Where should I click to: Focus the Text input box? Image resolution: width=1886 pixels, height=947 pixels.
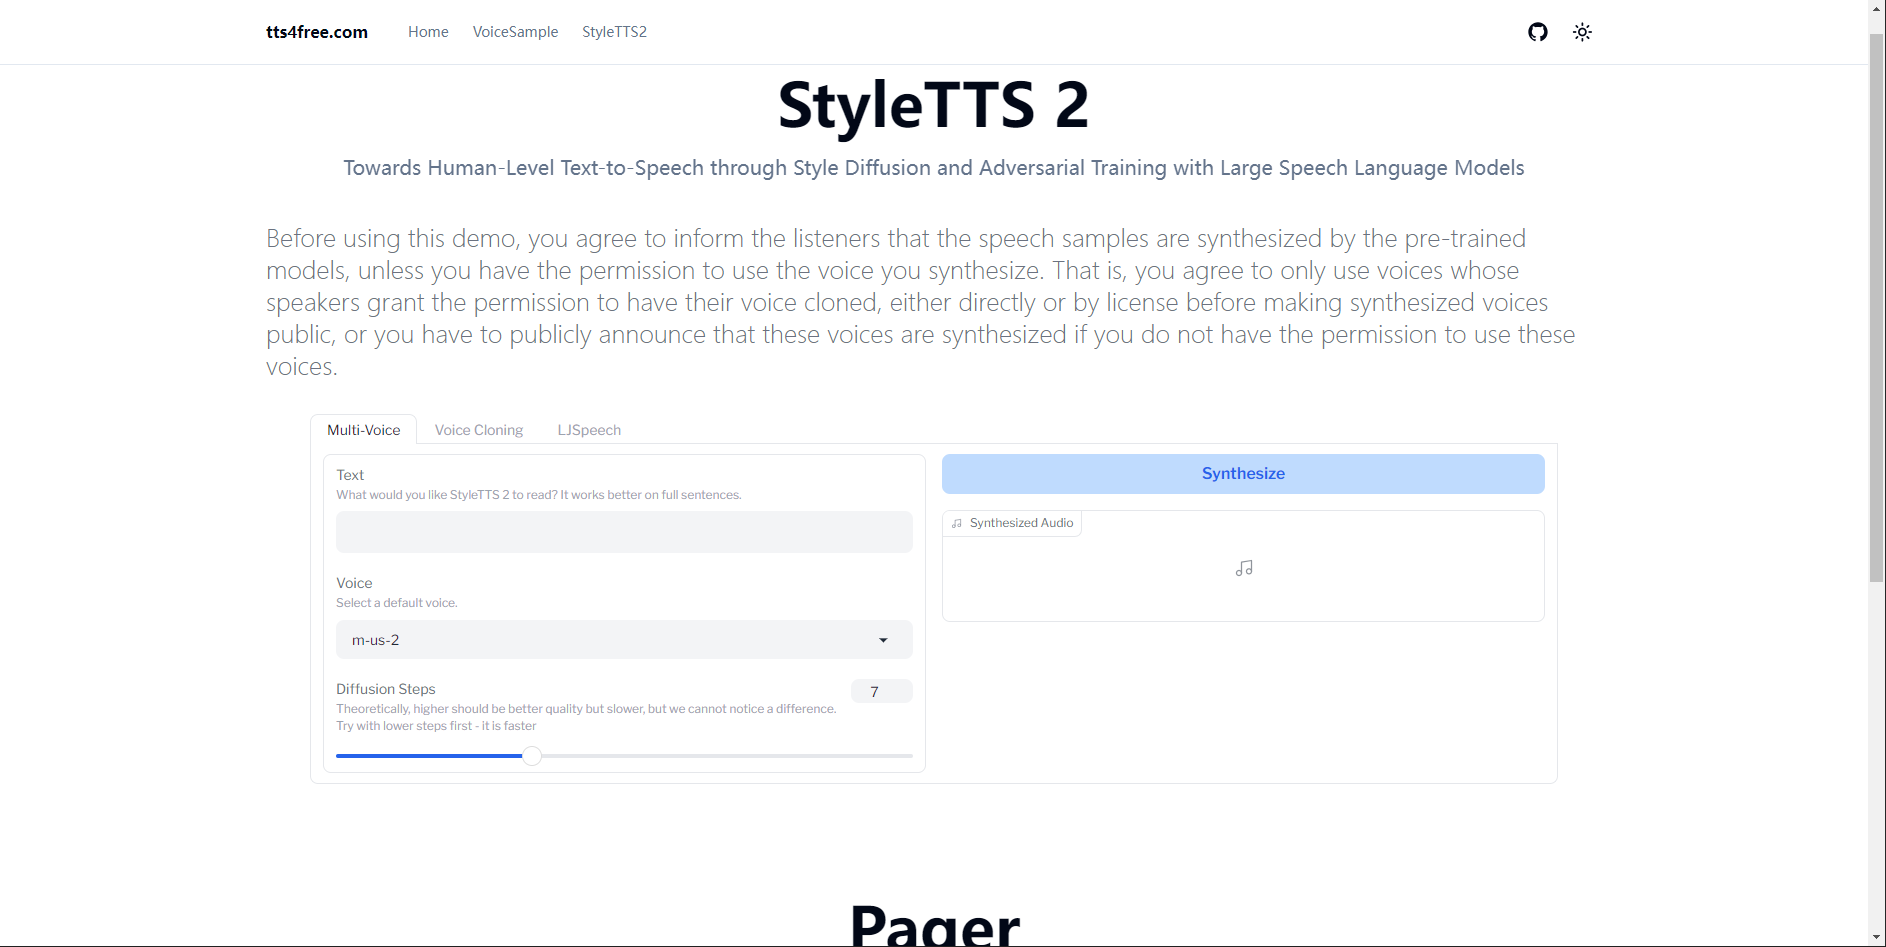[624, 532]
